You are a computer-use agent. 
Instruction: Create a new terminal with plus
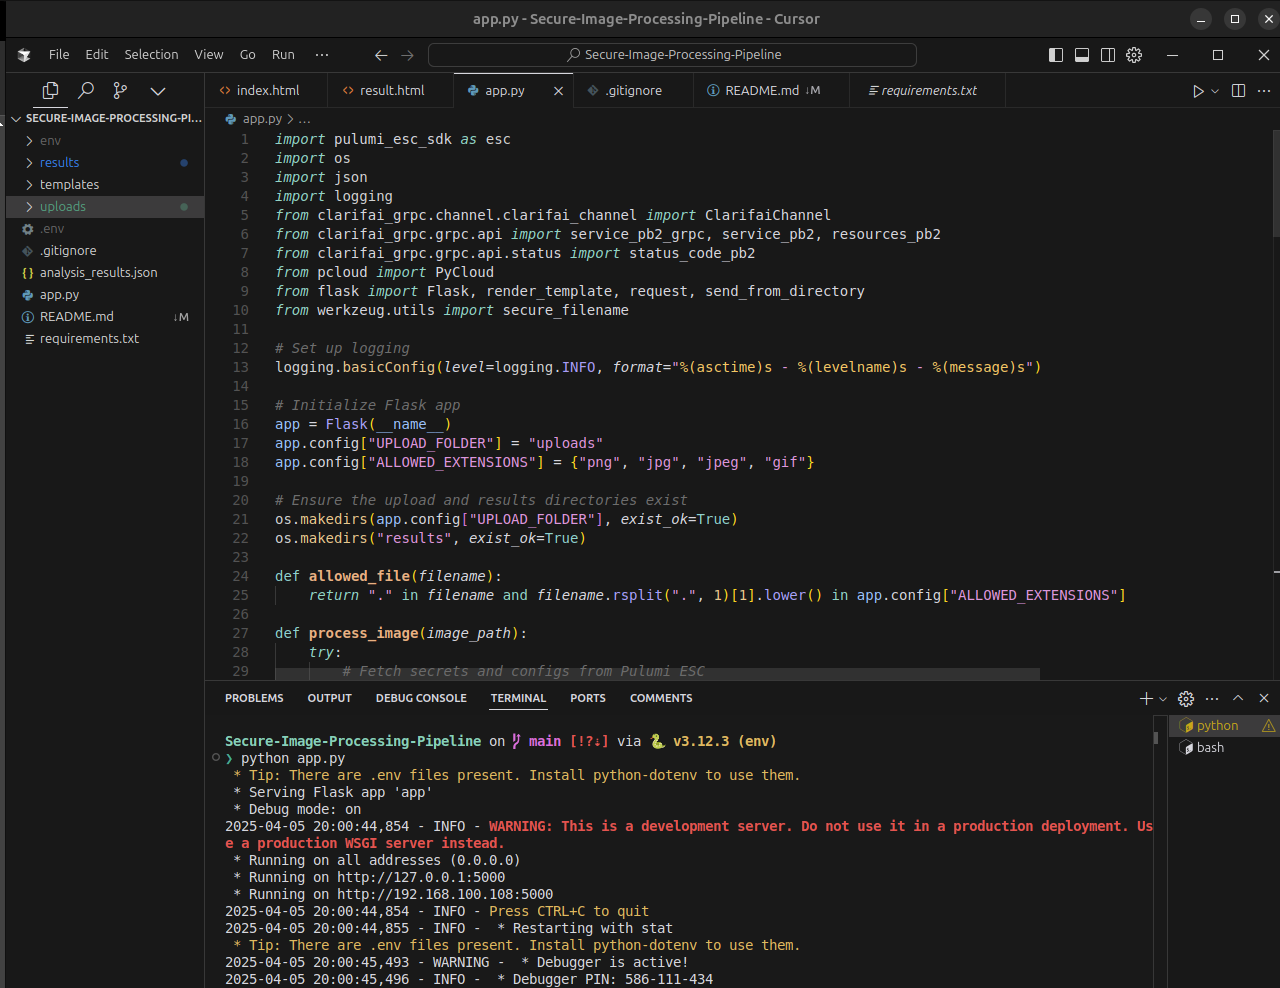click(x=1146, y=698)
